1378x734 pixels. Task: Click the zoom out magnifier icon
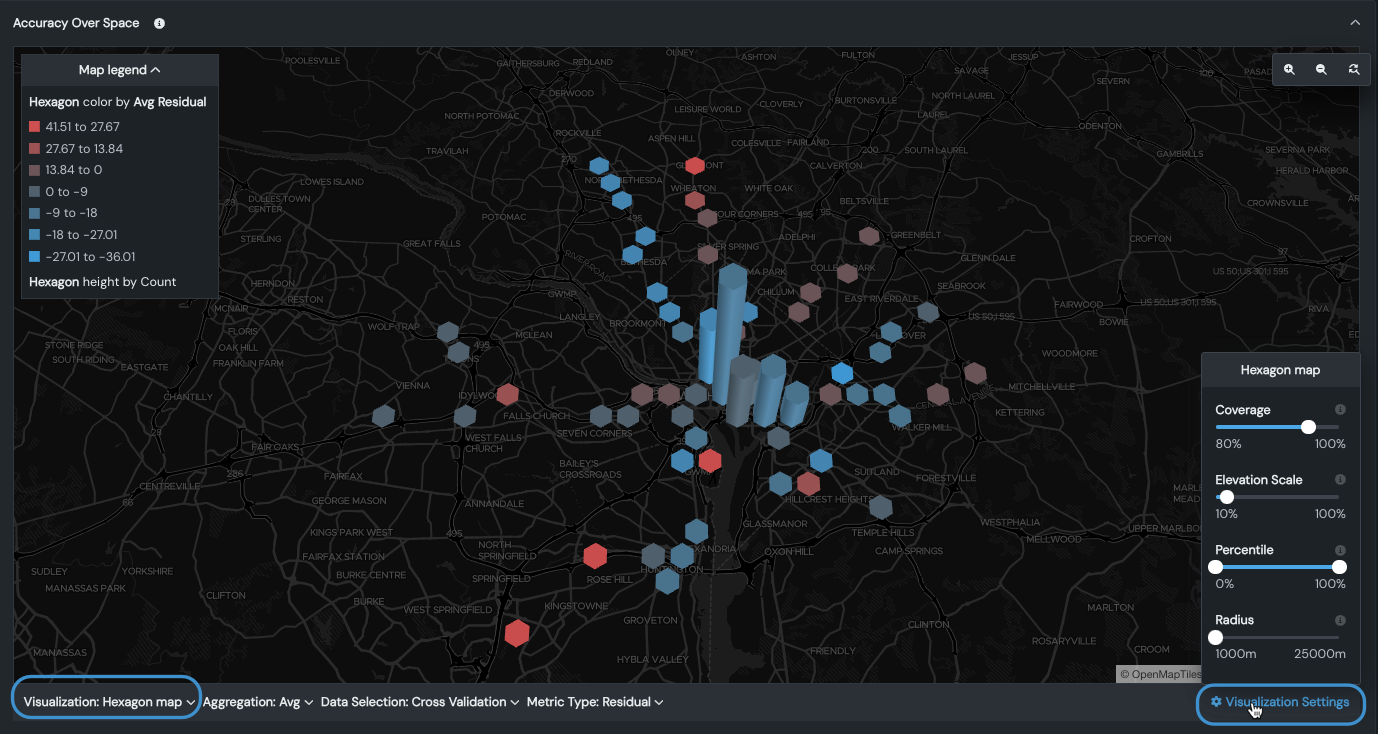pyautogui.click(x=1322, y=70)
